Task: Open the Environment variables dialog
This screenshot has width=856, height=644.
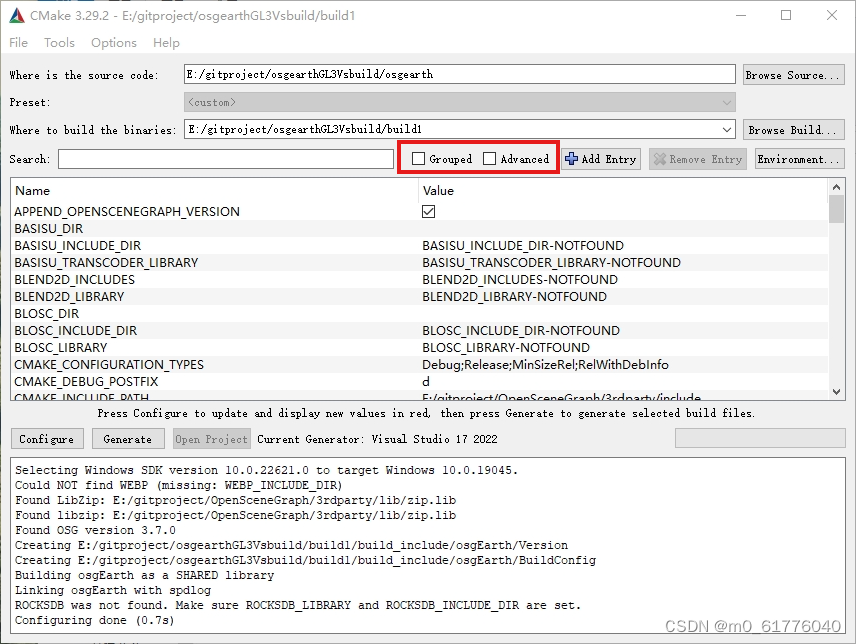Action: pos(797,158)
